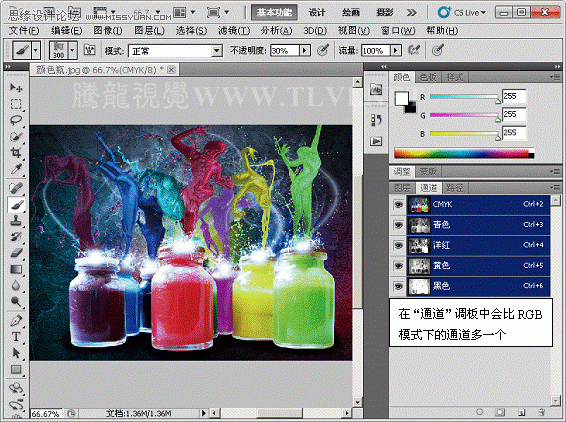566x422 pixels.
Task: Switch to the 摄影 workspace
Action: click(384, 13)
